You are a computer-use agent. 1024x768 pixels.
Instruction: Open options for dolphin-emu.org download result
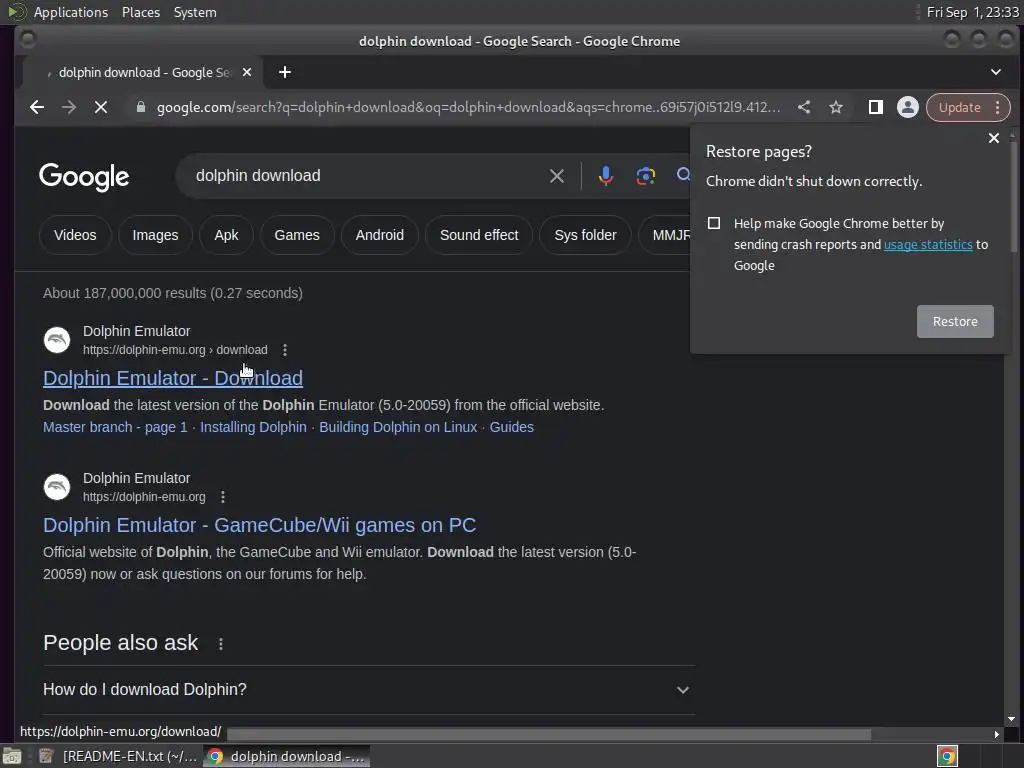pyautogui.click(x=285, y=350)
